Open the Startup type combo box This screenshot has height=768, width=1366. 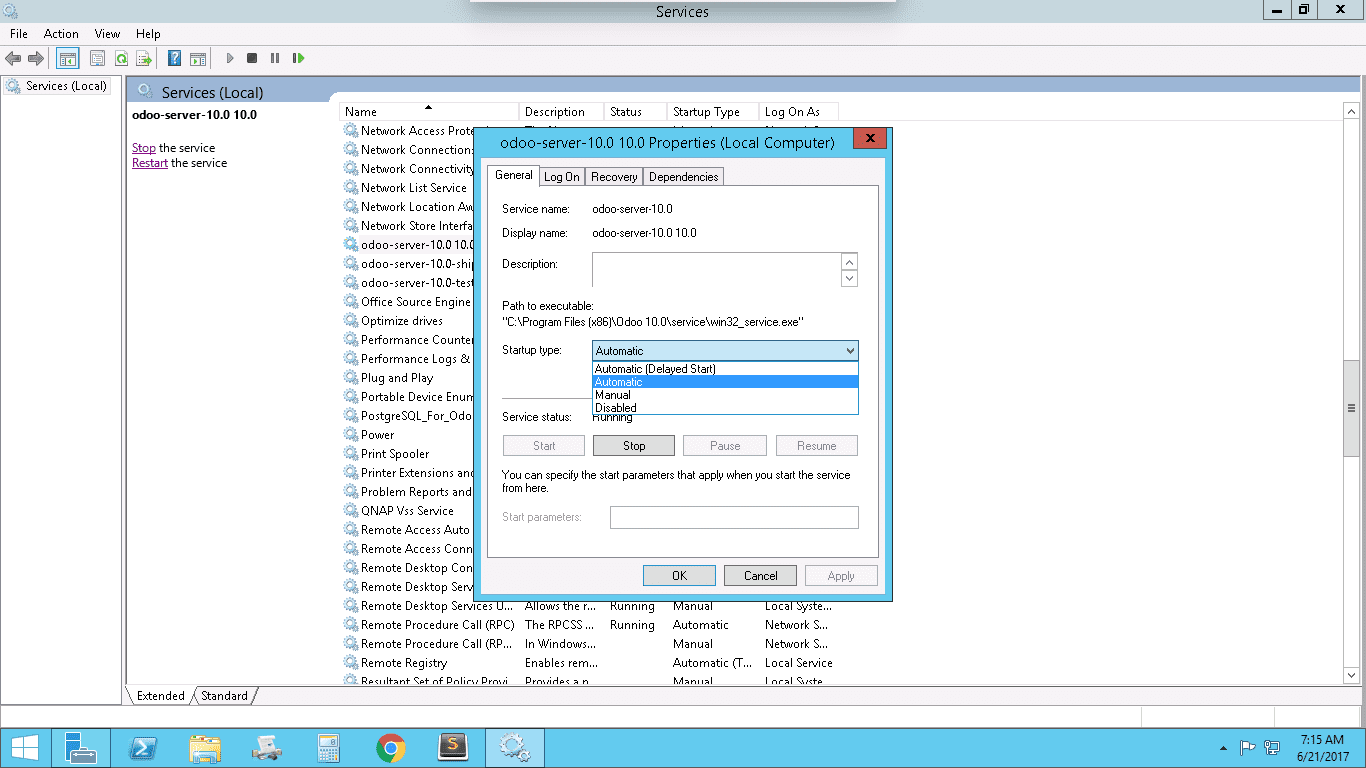pos(726,351)
